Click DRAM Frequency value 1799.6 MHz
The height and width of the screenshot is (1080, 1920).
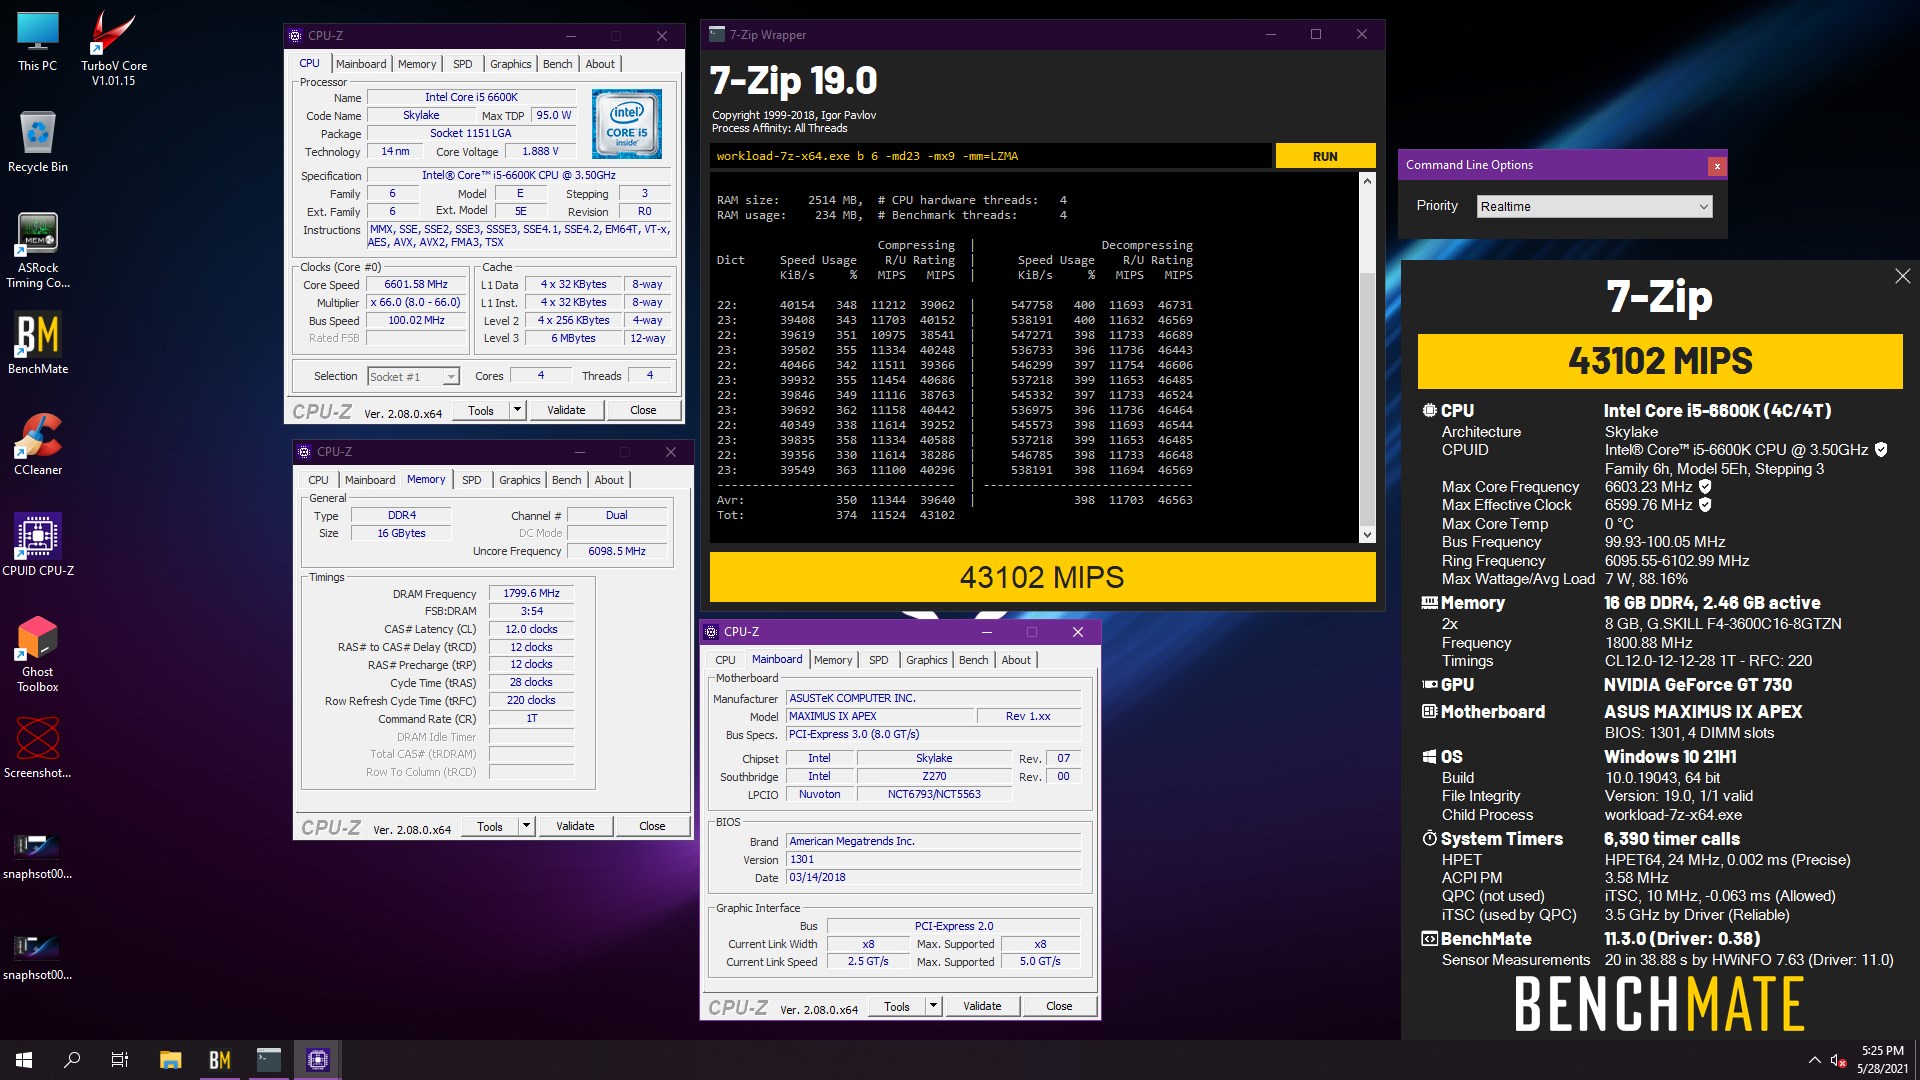531,593
